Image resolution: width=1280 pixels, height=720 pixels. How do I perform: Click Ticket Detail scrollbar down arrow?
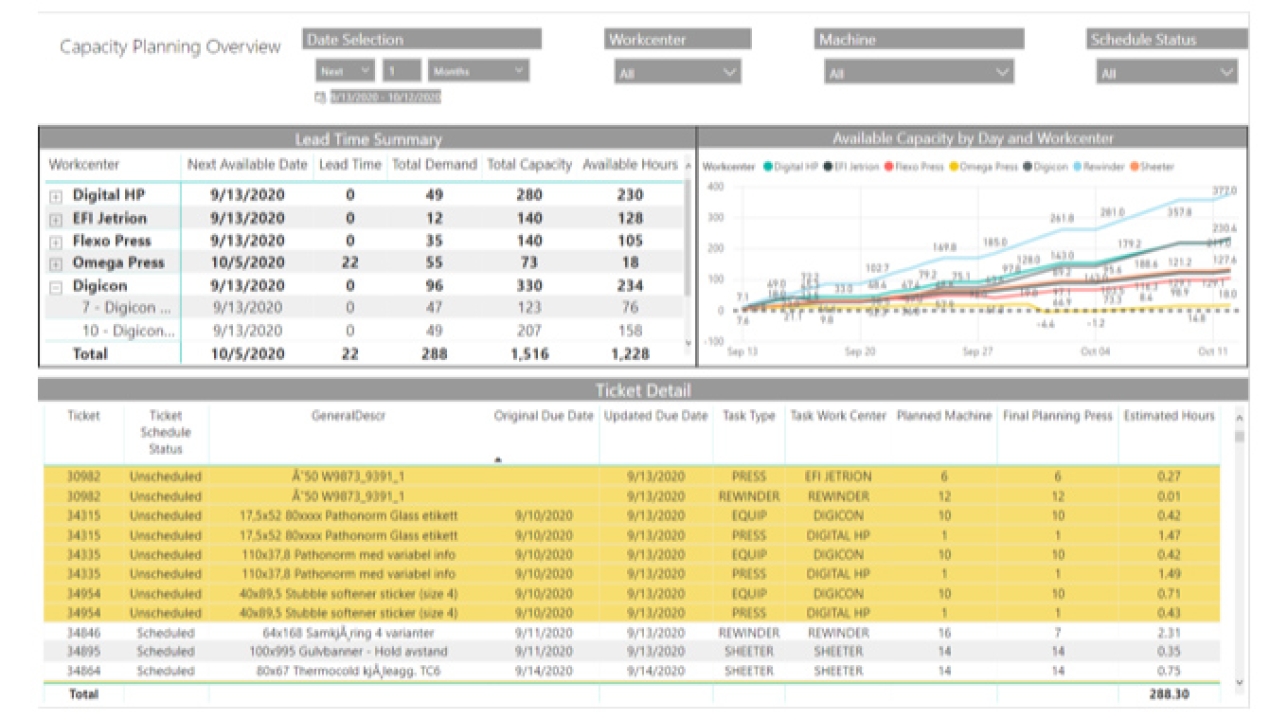[x=1241, y=682]
